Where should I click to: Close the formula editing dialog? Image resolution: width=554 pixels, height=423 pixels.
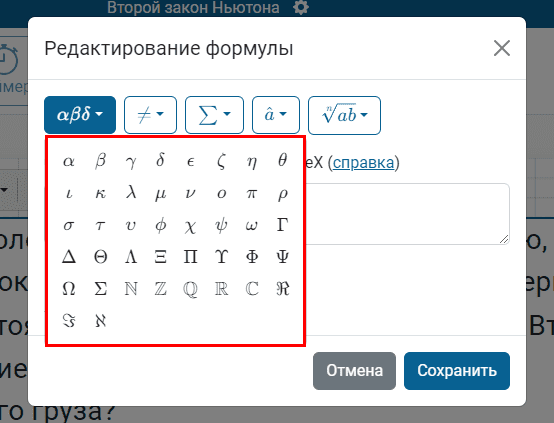[x=502, y=48]
